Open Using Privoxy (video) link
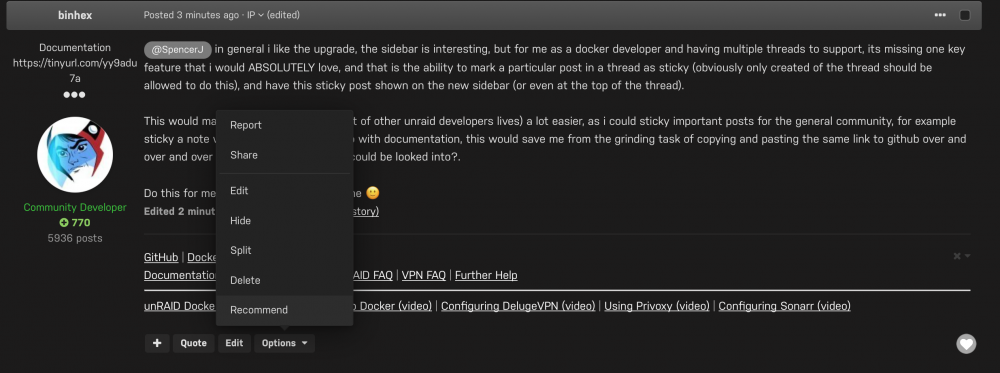This screenshot has width=1000, height=373. point(657,306)
